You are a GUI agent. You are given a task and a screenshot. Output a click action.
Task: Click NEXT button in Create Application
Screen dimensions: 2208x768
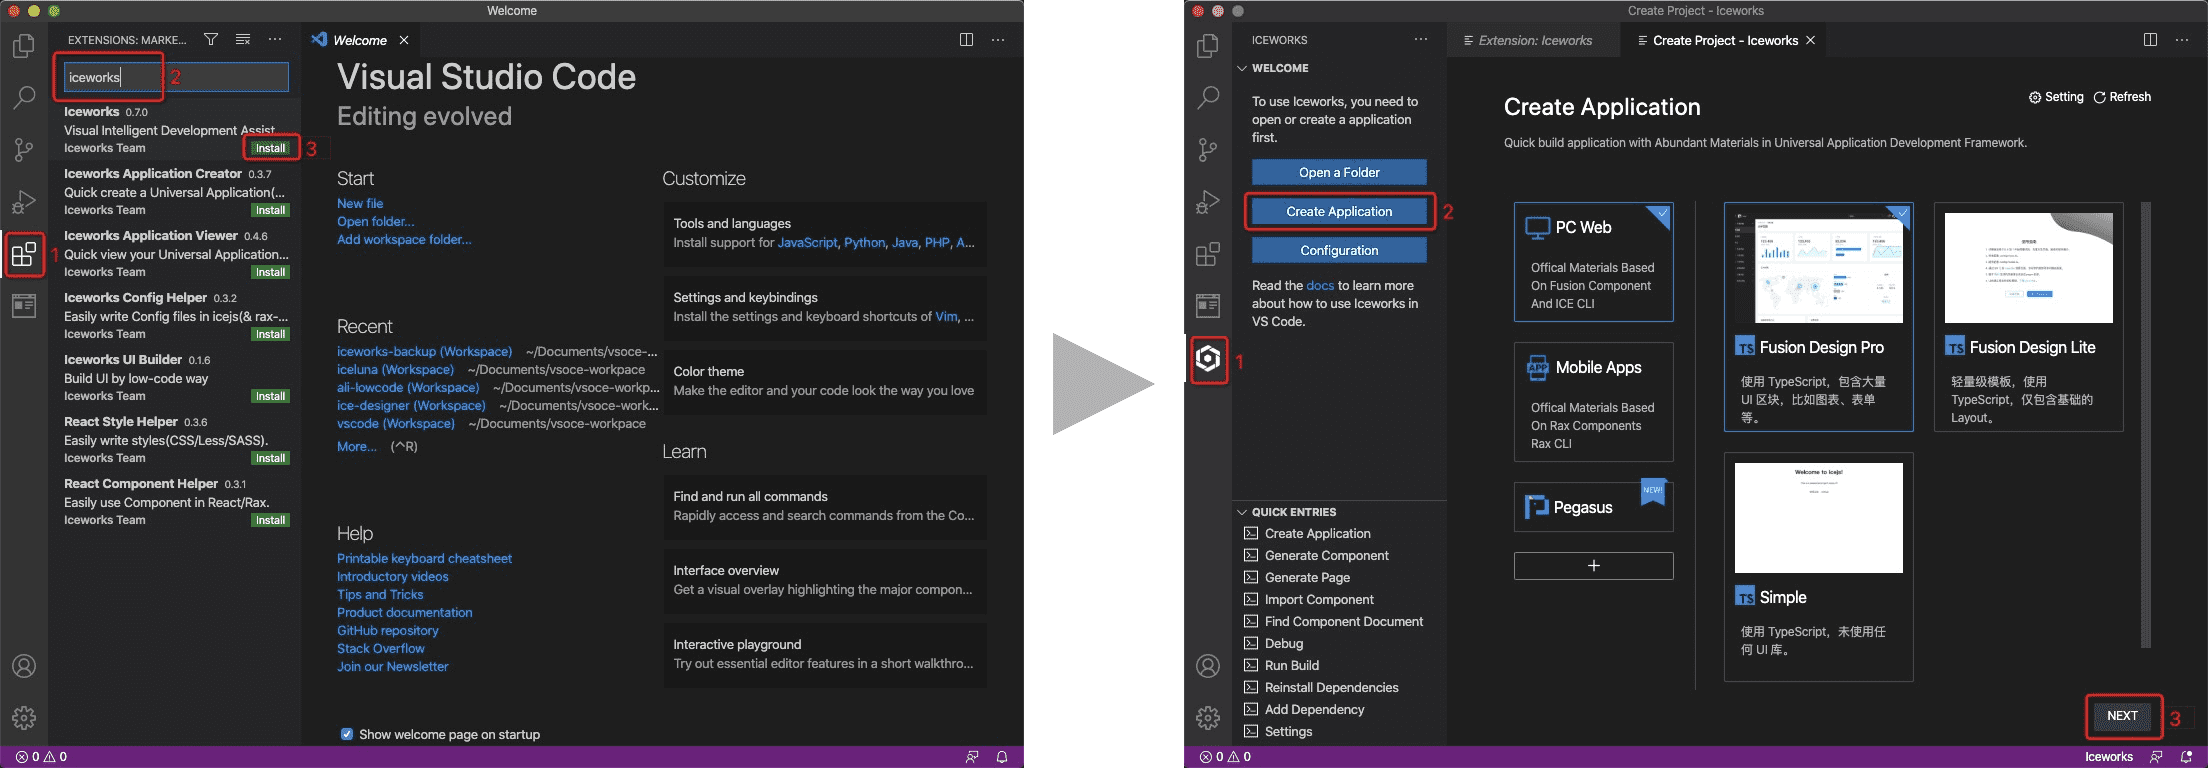coord(2122,715)
